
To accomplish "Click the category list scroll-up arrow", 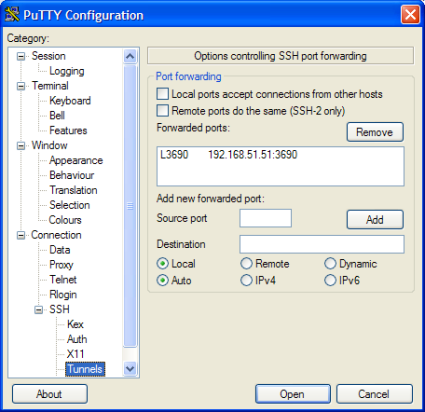I will click(x=130, y=56).
